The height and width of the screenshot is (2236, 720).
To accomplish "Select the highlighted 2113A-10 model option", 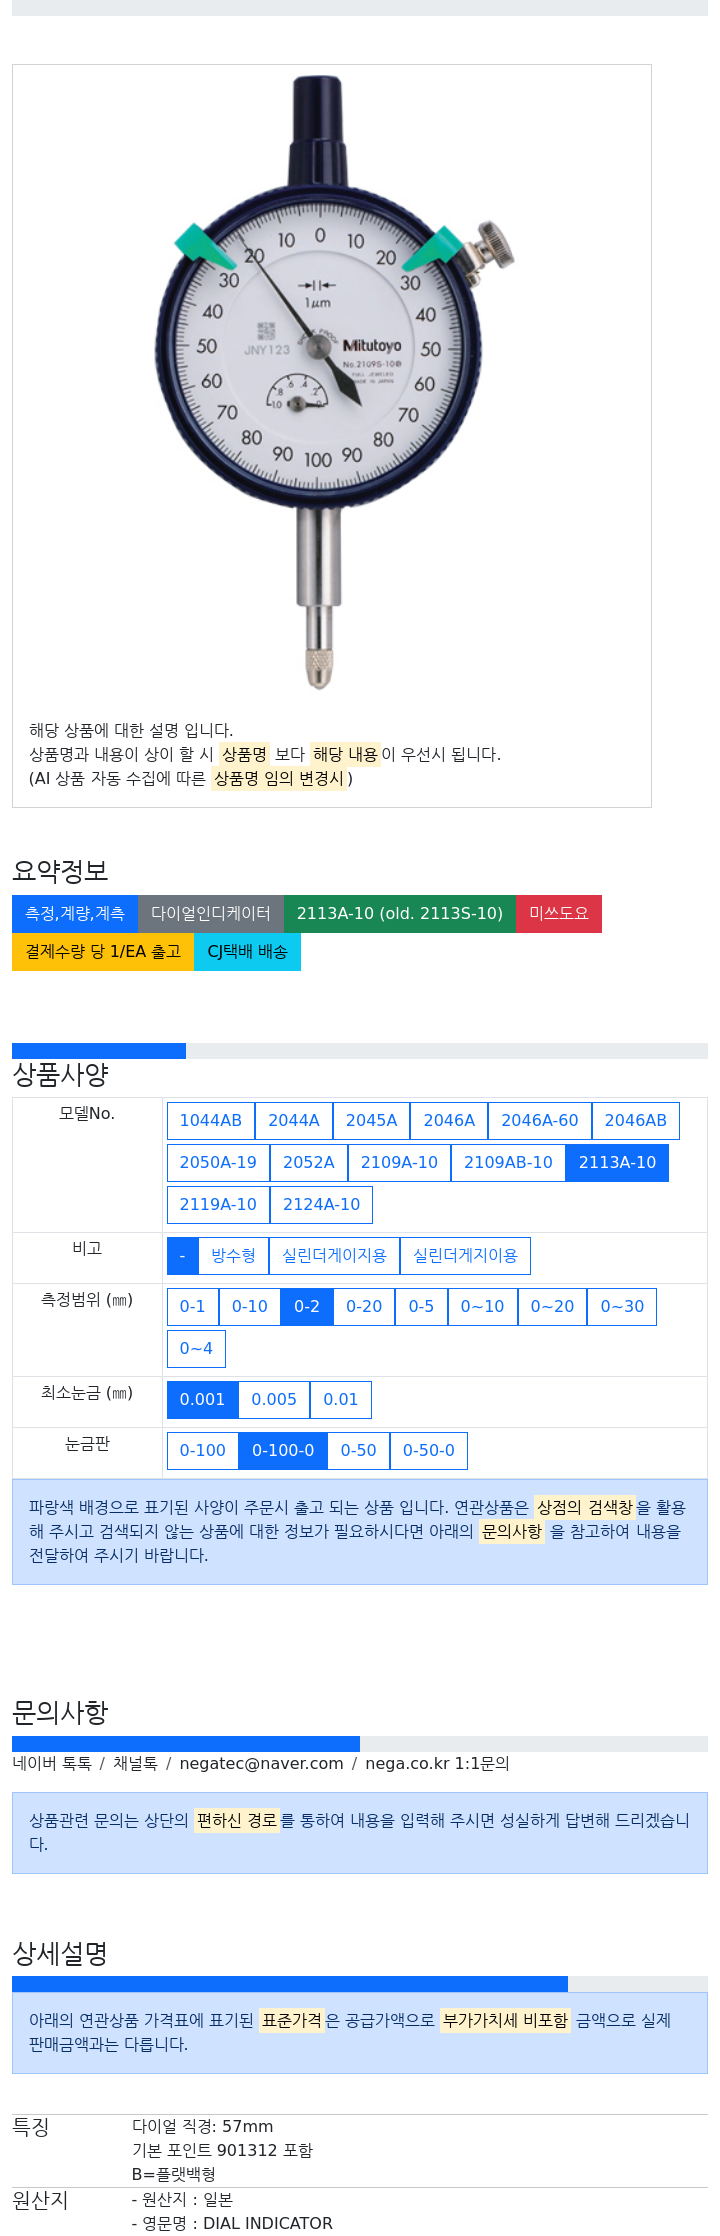I will [617, 1163].
